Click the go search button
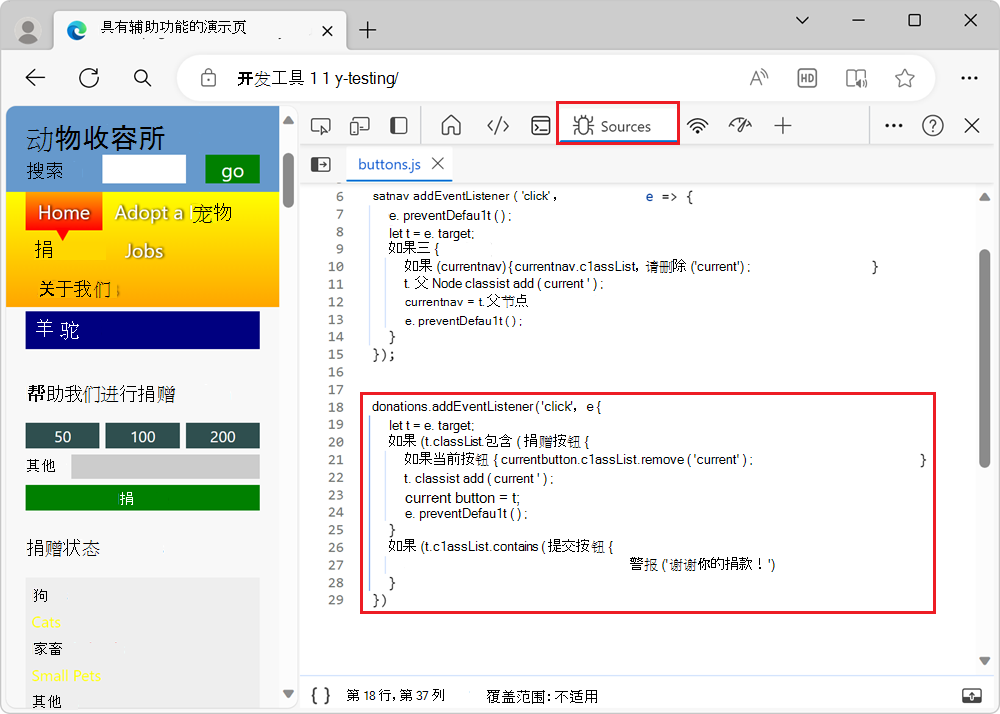 (231, 170)
